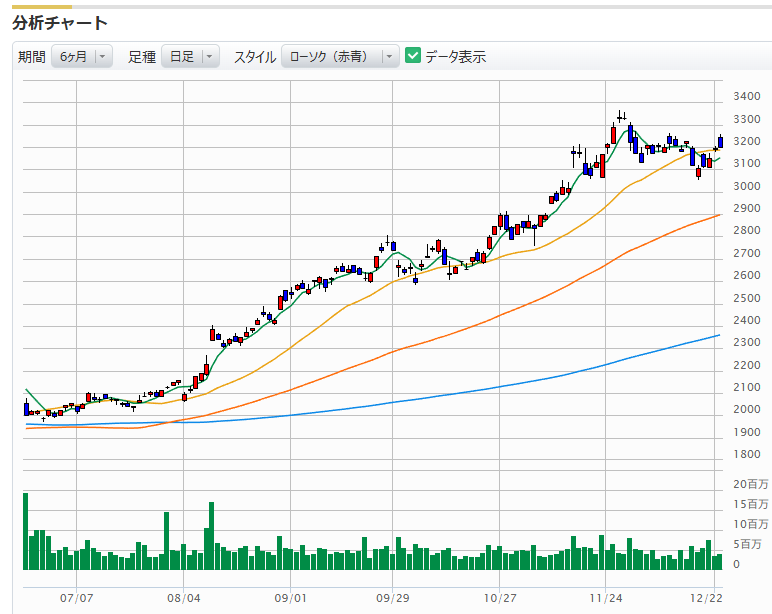Open the 期間 dropdown showing 6ヶ月
Image resolution: width=772 pixels, height=614 pixels.
(x=82, y=57)
